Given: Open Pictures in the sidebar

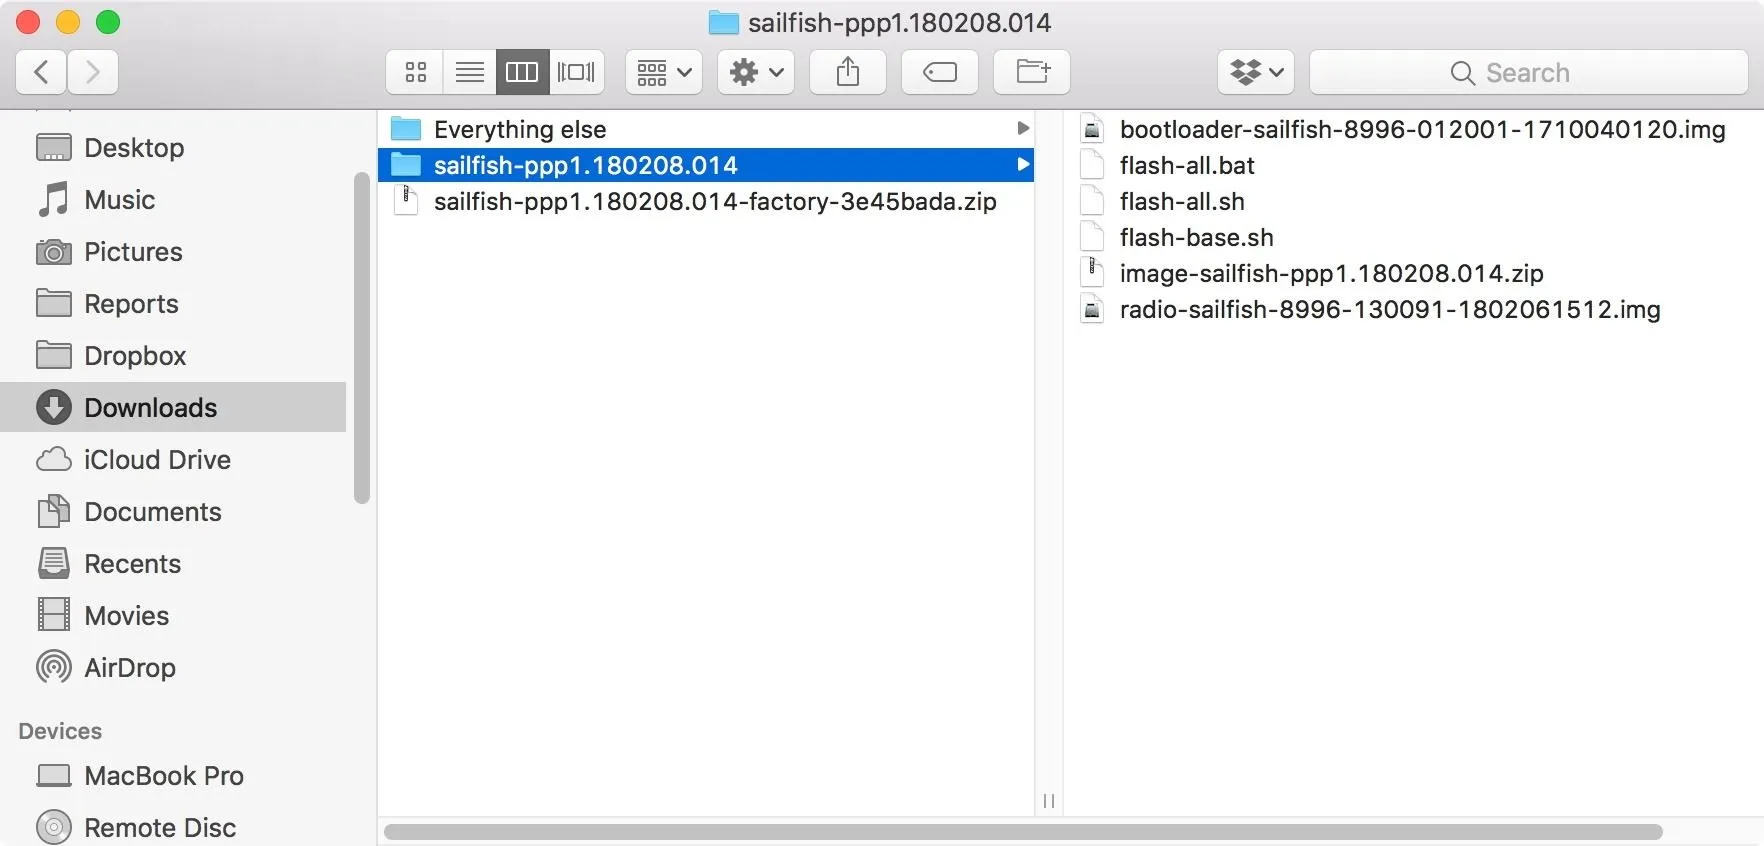Looking at the screenshot, I should [x=173, y=252].
